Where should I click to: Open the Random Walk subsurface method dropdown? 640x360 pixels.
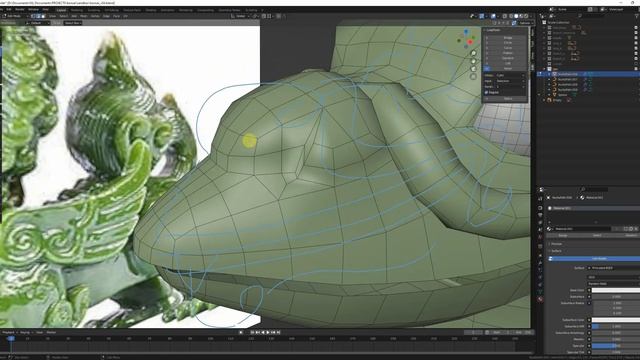(613, 284)
